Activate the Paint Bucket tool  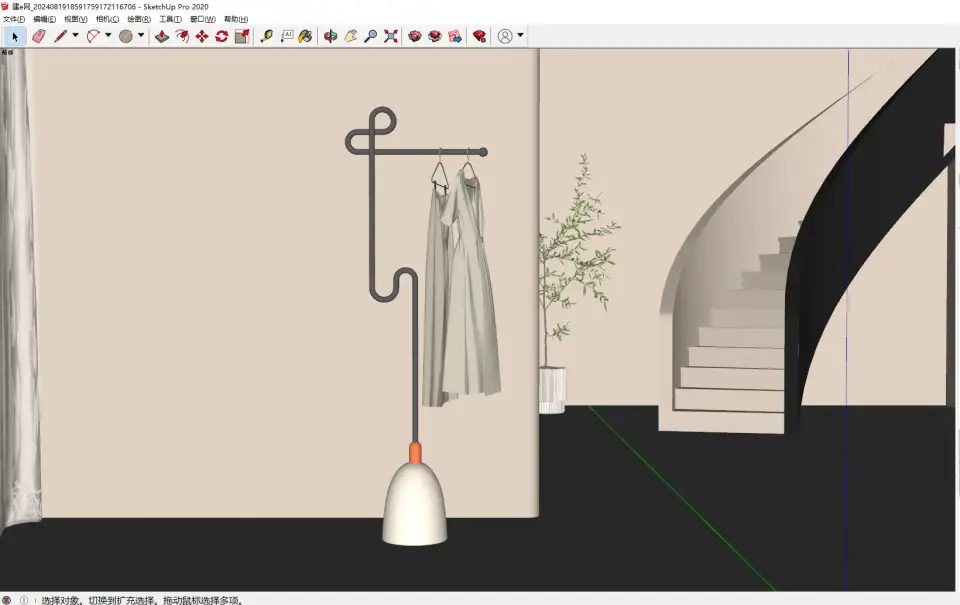point(306,37)
